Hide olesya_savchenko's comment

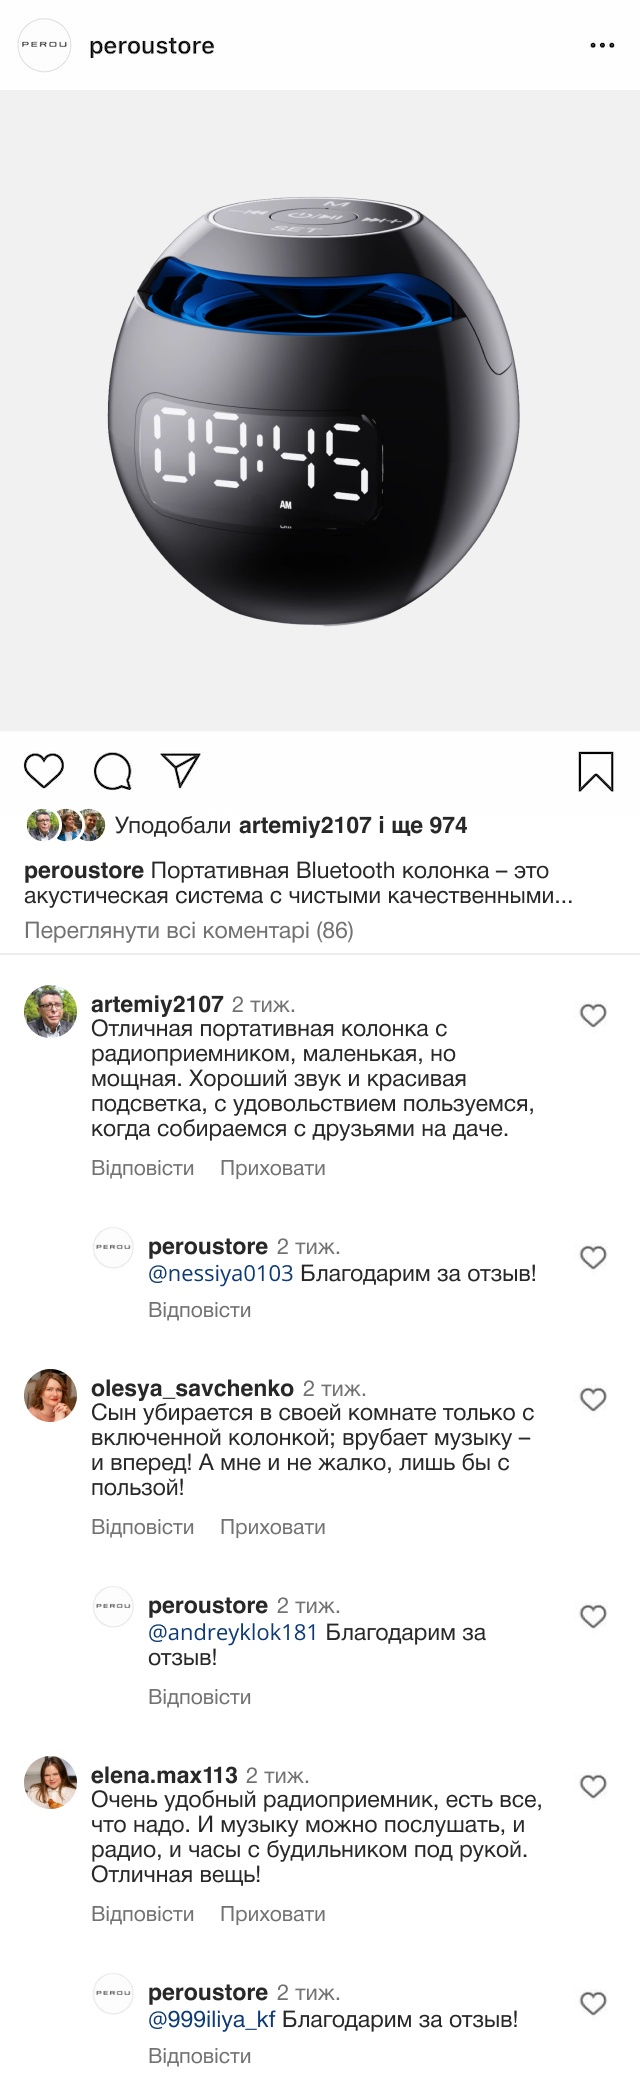272,1527
